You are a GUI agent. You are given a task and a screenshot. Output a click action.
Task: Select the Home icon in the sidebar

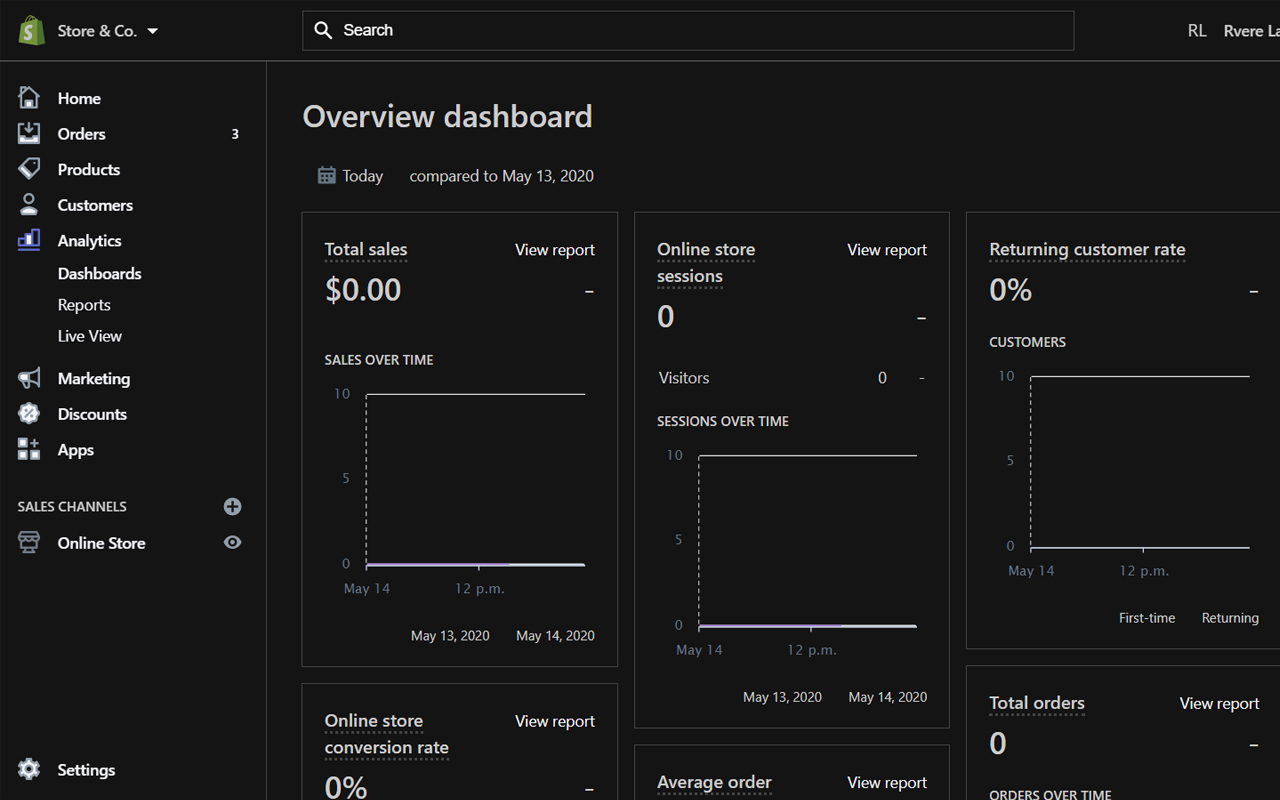tap(30, 97)
